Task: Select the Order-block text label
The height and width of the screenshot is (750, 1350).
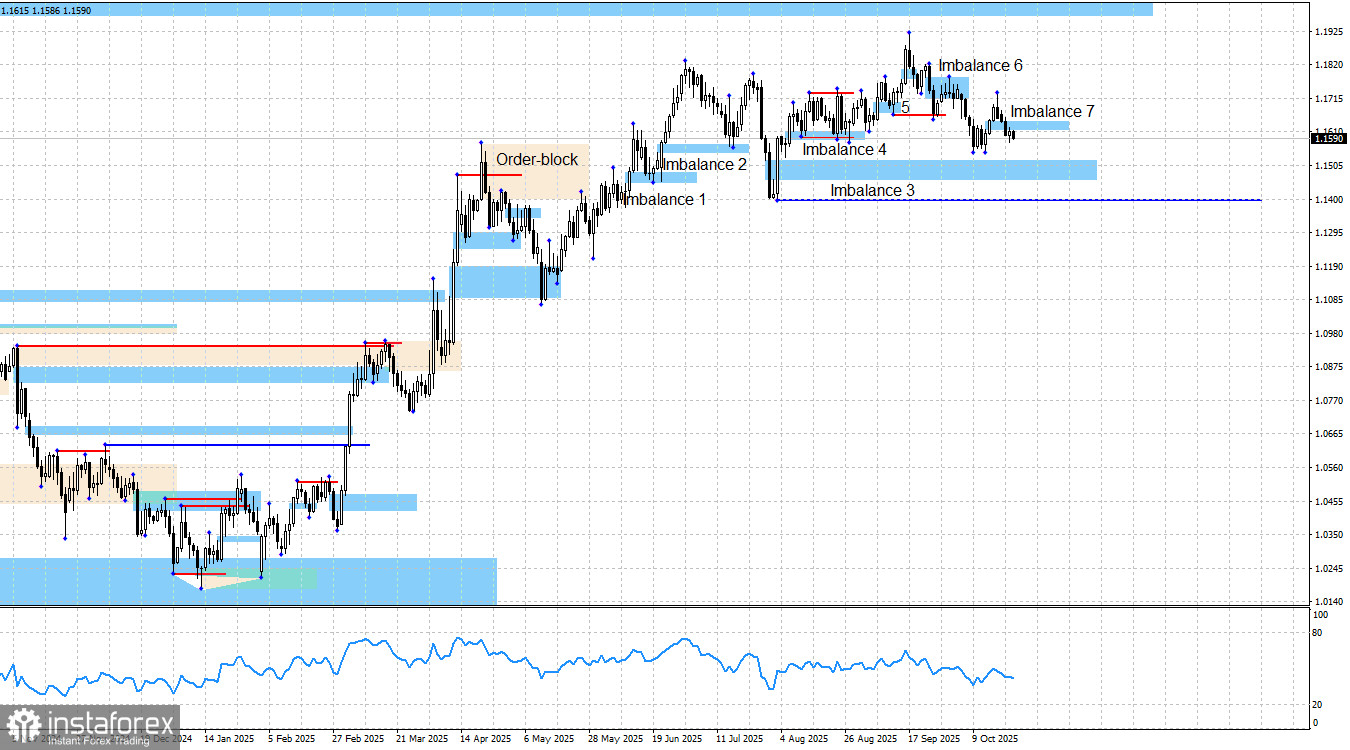Action: pyautogui.click(x=537, y=160)
